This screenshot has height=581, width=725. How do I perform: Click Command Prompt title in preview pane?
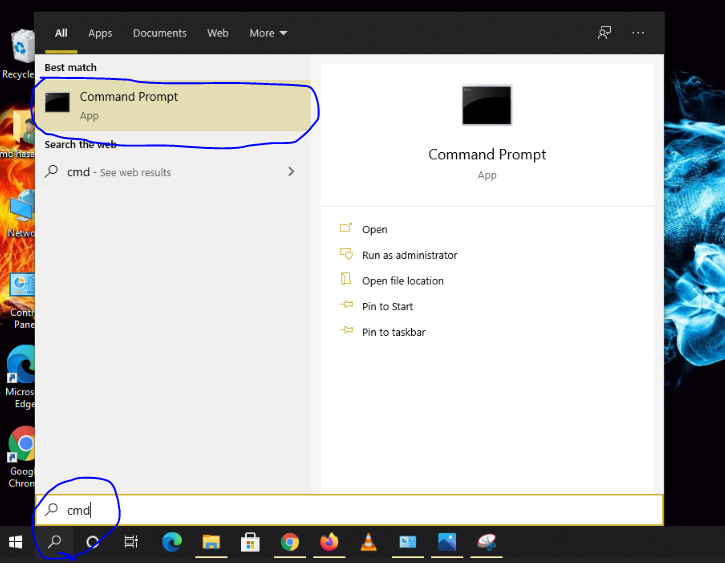pyautogui.click(x=487, y=154)
